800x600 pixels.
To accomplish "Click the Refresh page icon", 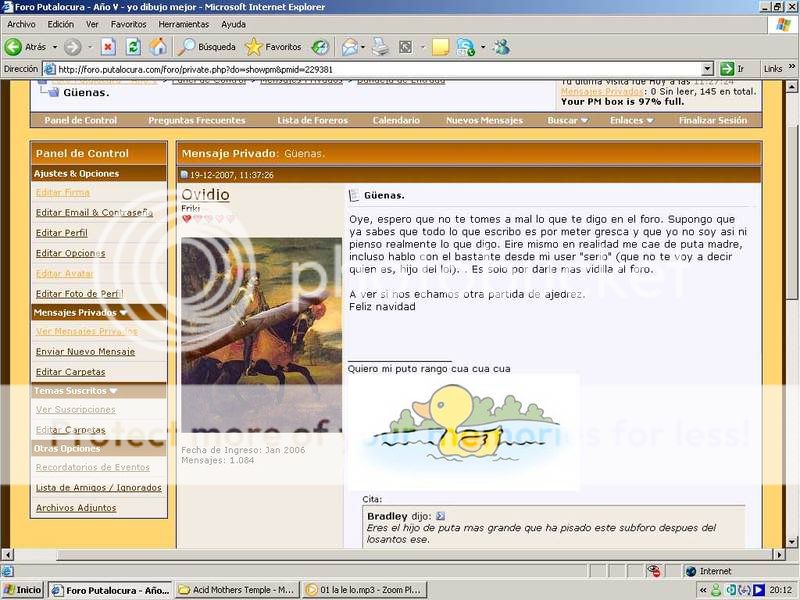I will tap(133, 47).
